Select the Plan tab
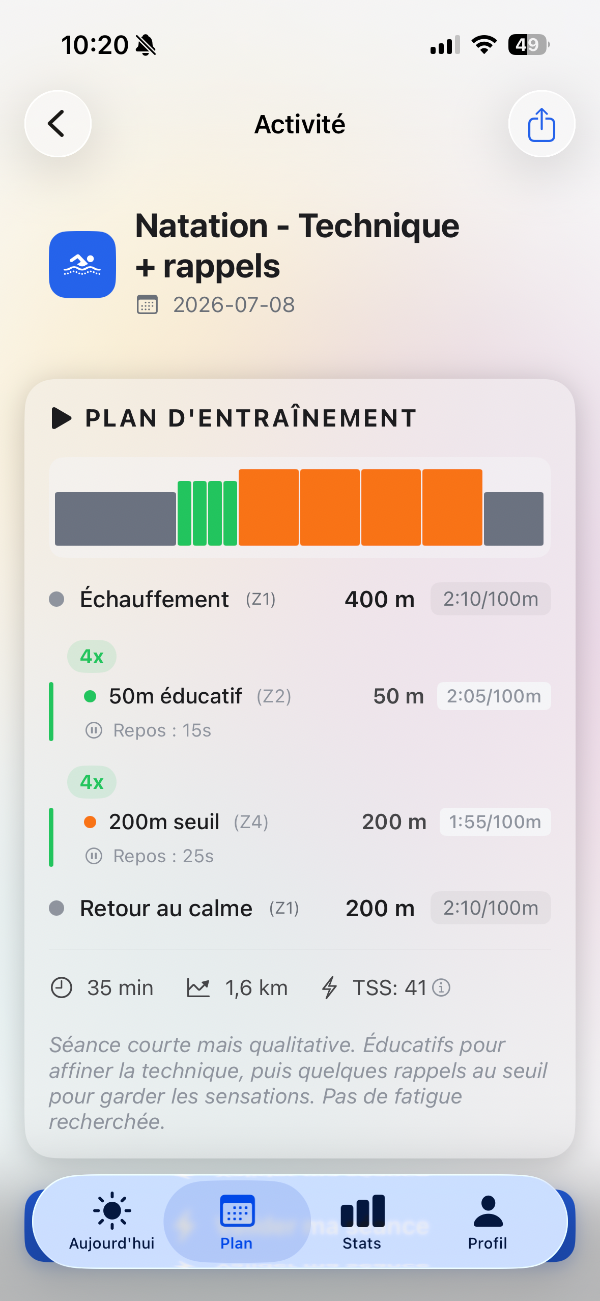 point(237,1221)
